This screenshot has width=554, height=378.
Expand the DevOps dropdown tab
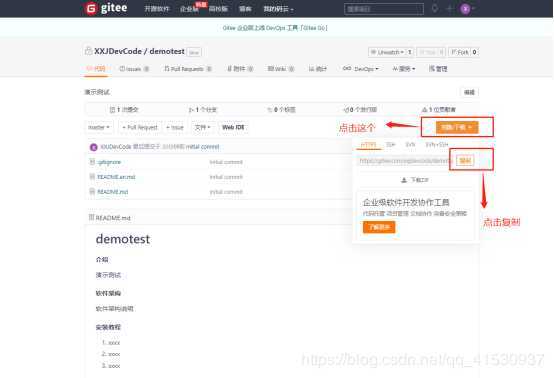click(360, 69)
